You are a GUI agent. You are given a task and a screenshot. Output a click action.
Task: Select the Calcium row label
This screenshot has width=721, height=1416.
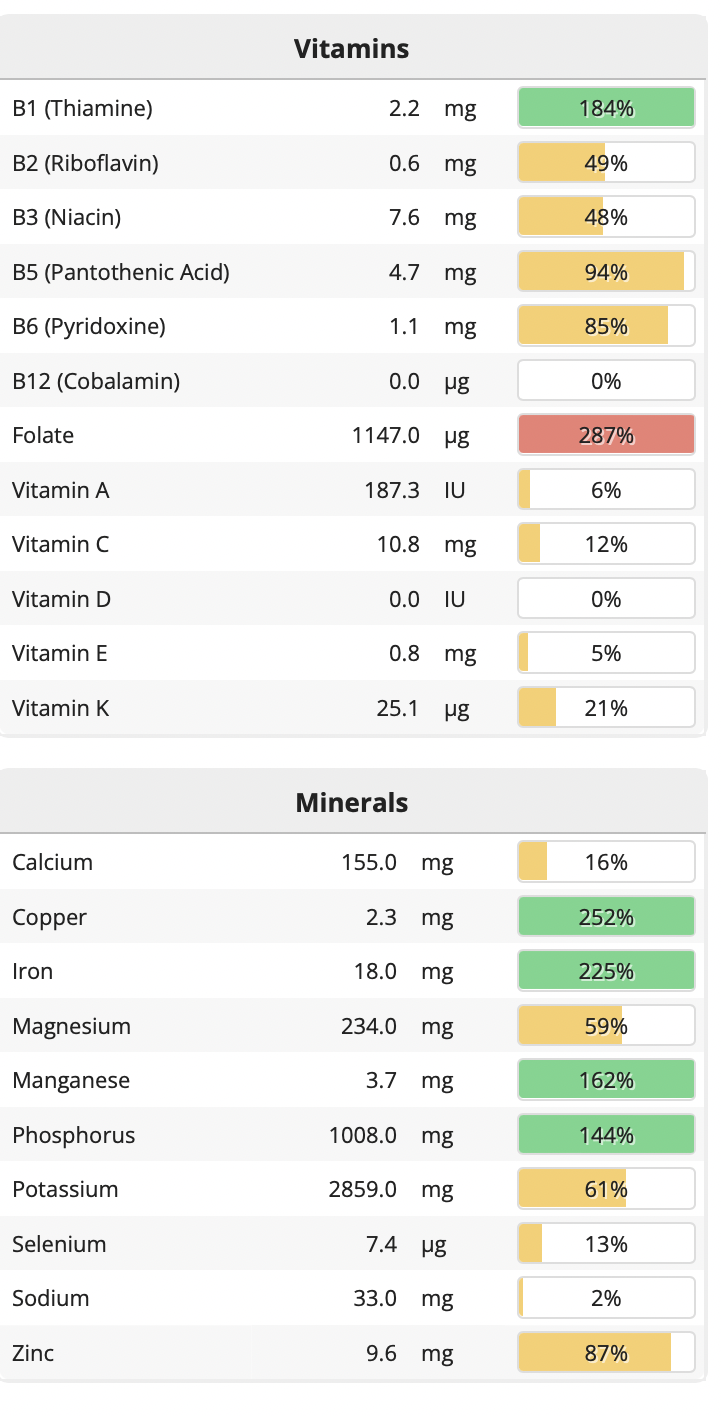(52, 862)
